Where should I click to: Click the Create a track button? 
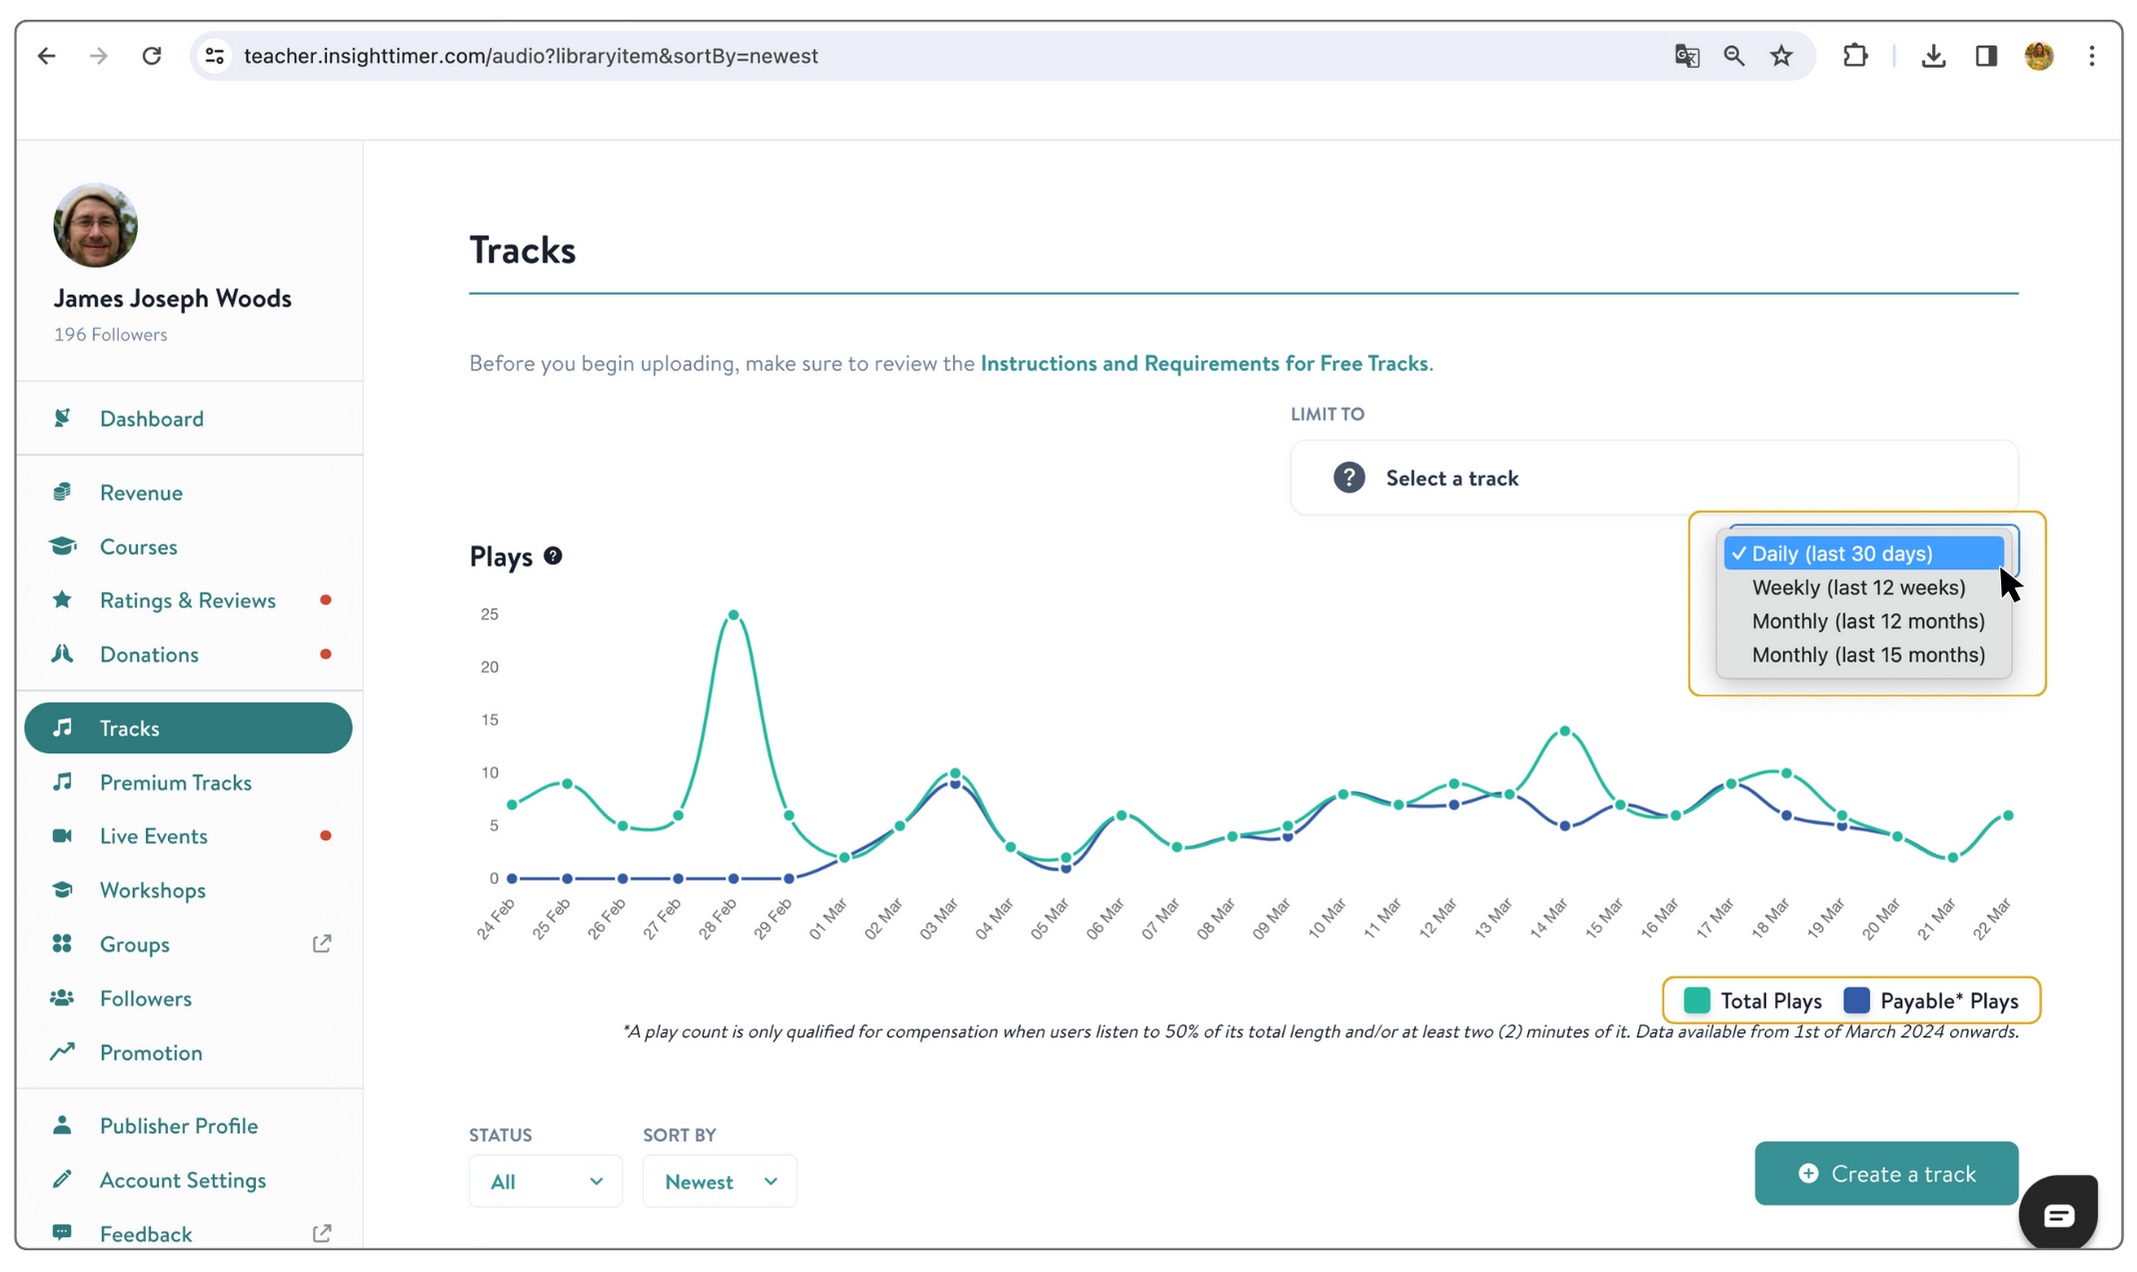pyautogui.click(x=1885, y=1173)
